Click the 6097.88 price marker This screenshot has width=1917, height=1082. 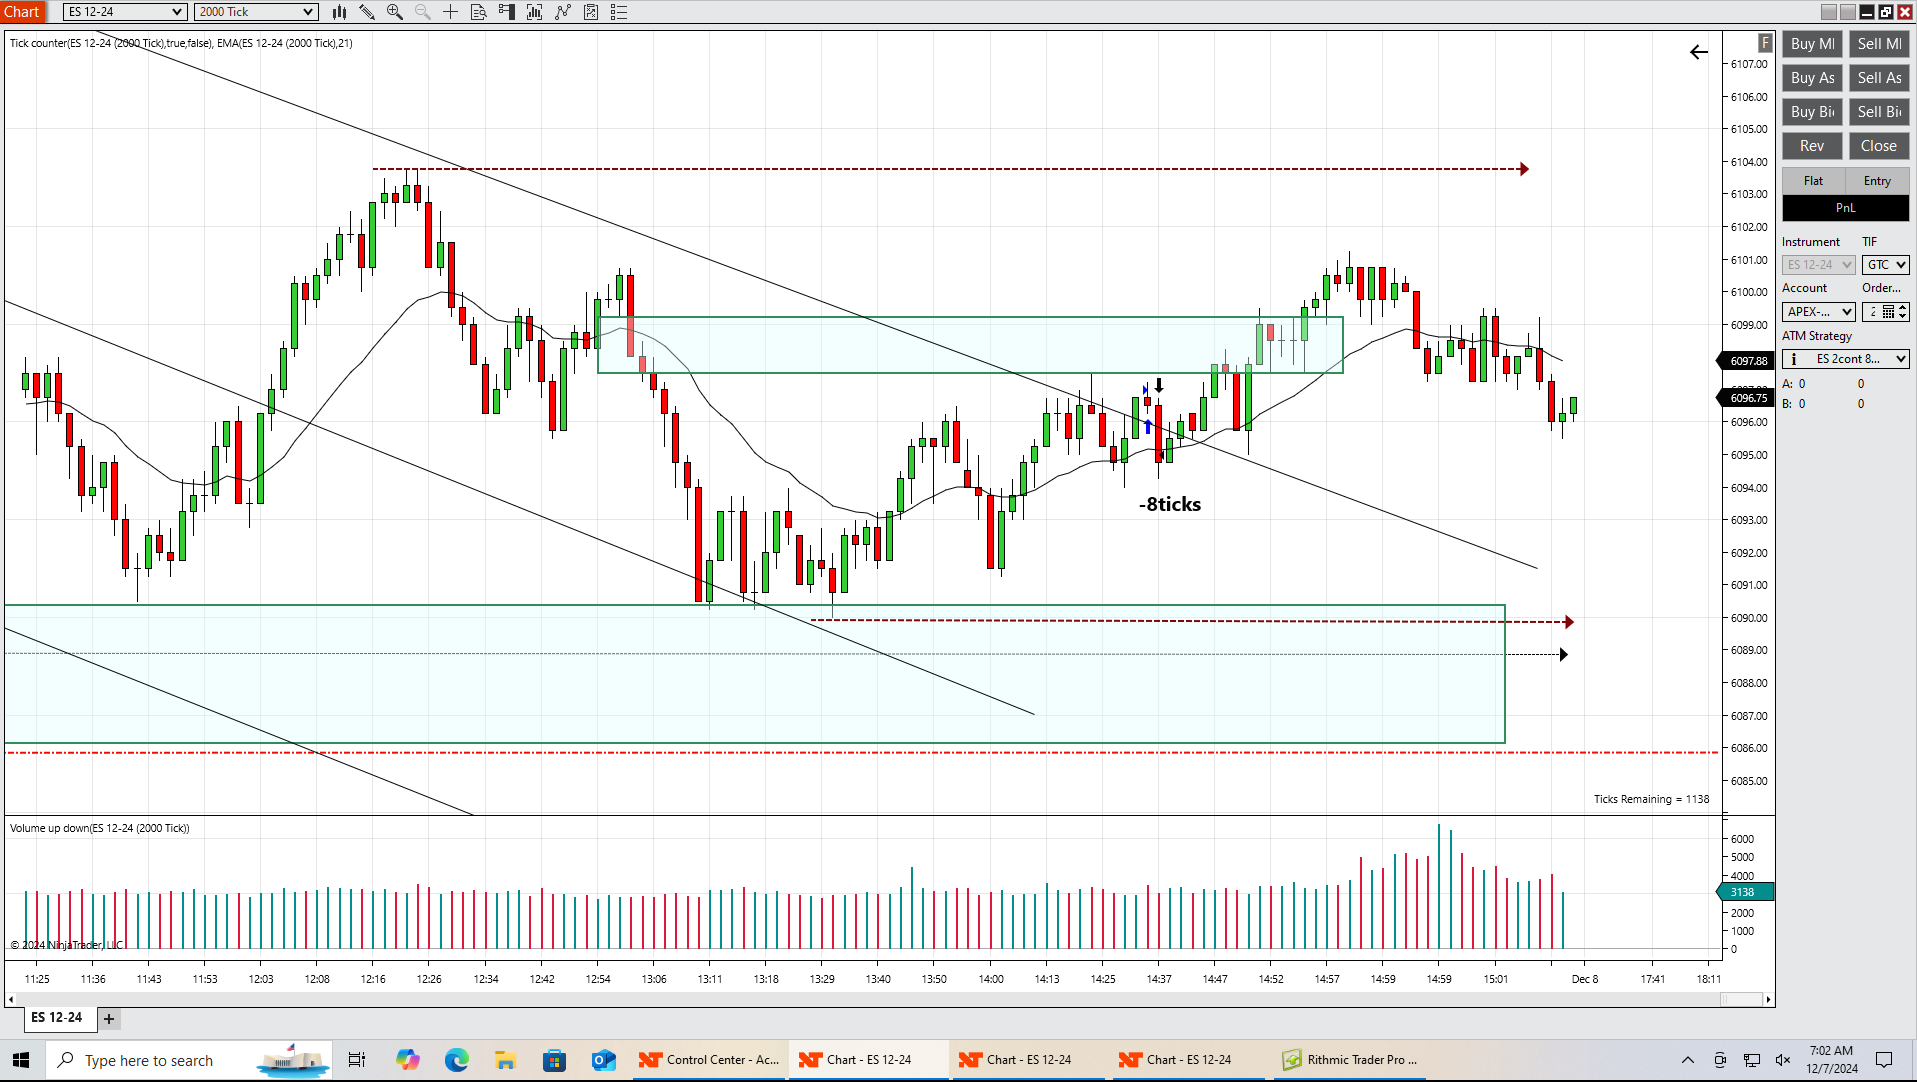pyautogui.click(x=1747, y=361)
